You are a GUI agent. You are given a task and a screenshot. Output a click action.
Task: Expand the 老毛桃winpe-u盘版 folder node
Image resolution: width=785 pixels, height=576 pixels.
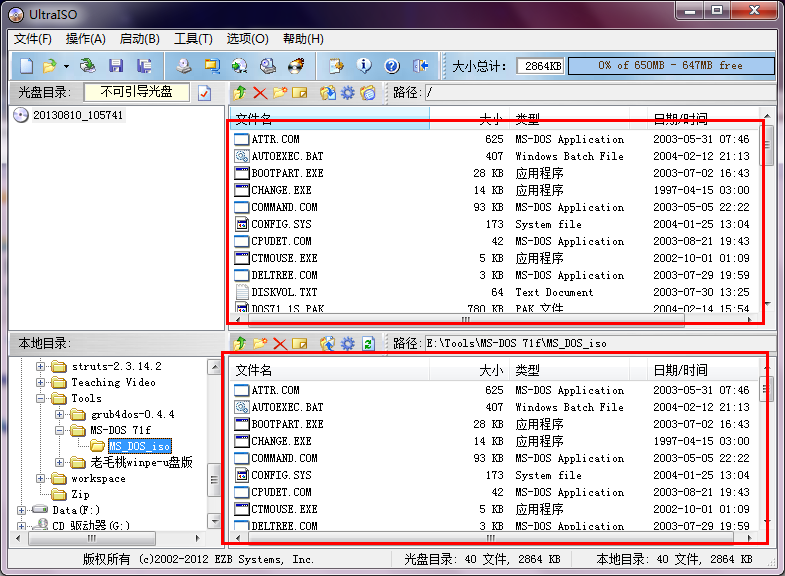[x=60, y=462]
